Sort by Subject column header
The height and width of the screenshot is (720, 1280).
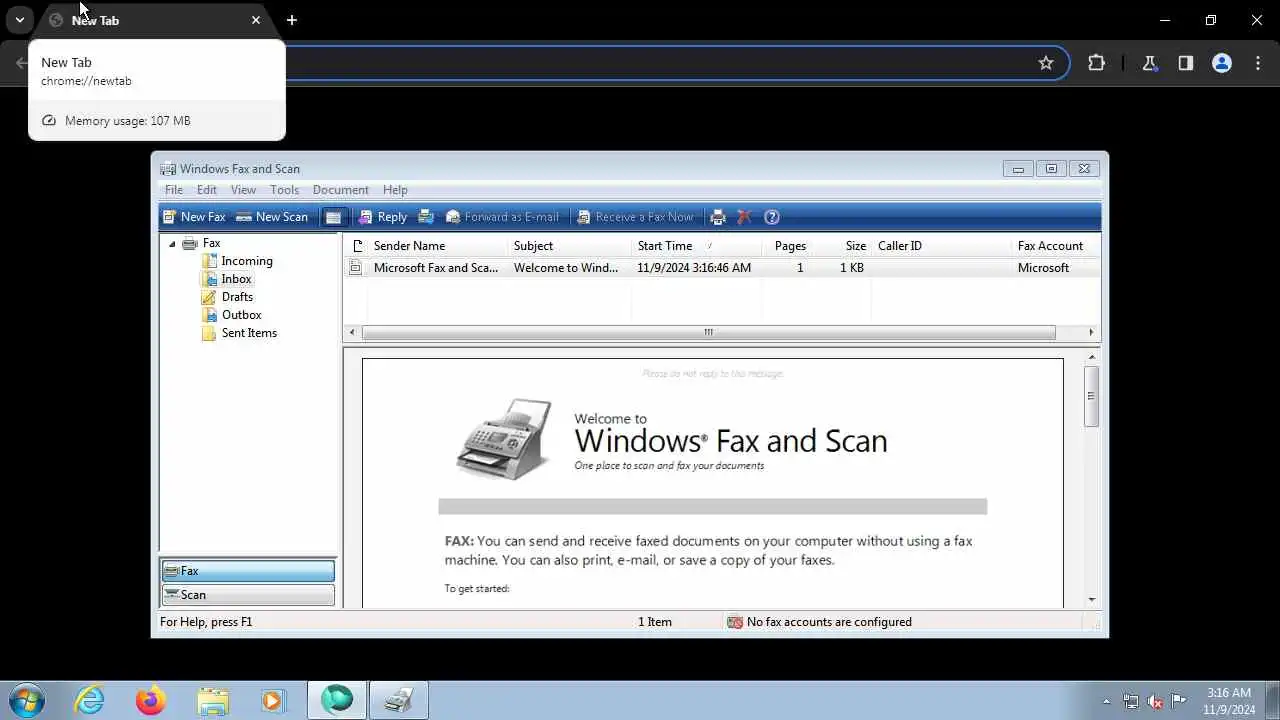coord(569,246)
